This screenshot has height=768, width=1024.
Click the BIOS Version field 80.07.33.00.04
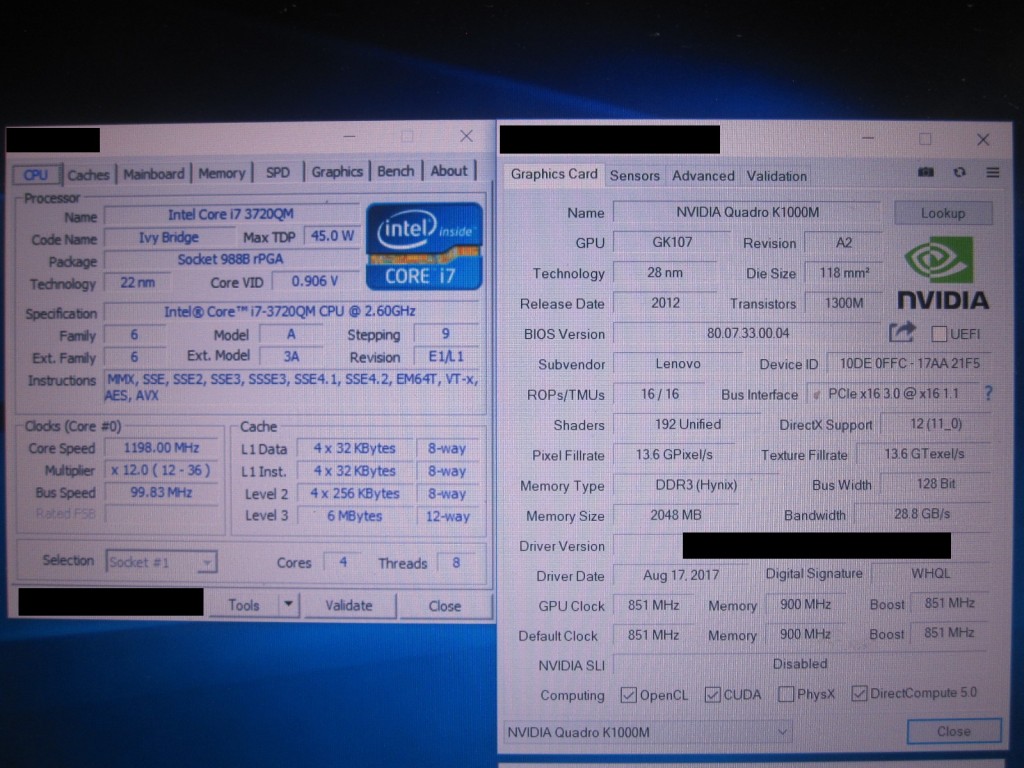[748, 333]
